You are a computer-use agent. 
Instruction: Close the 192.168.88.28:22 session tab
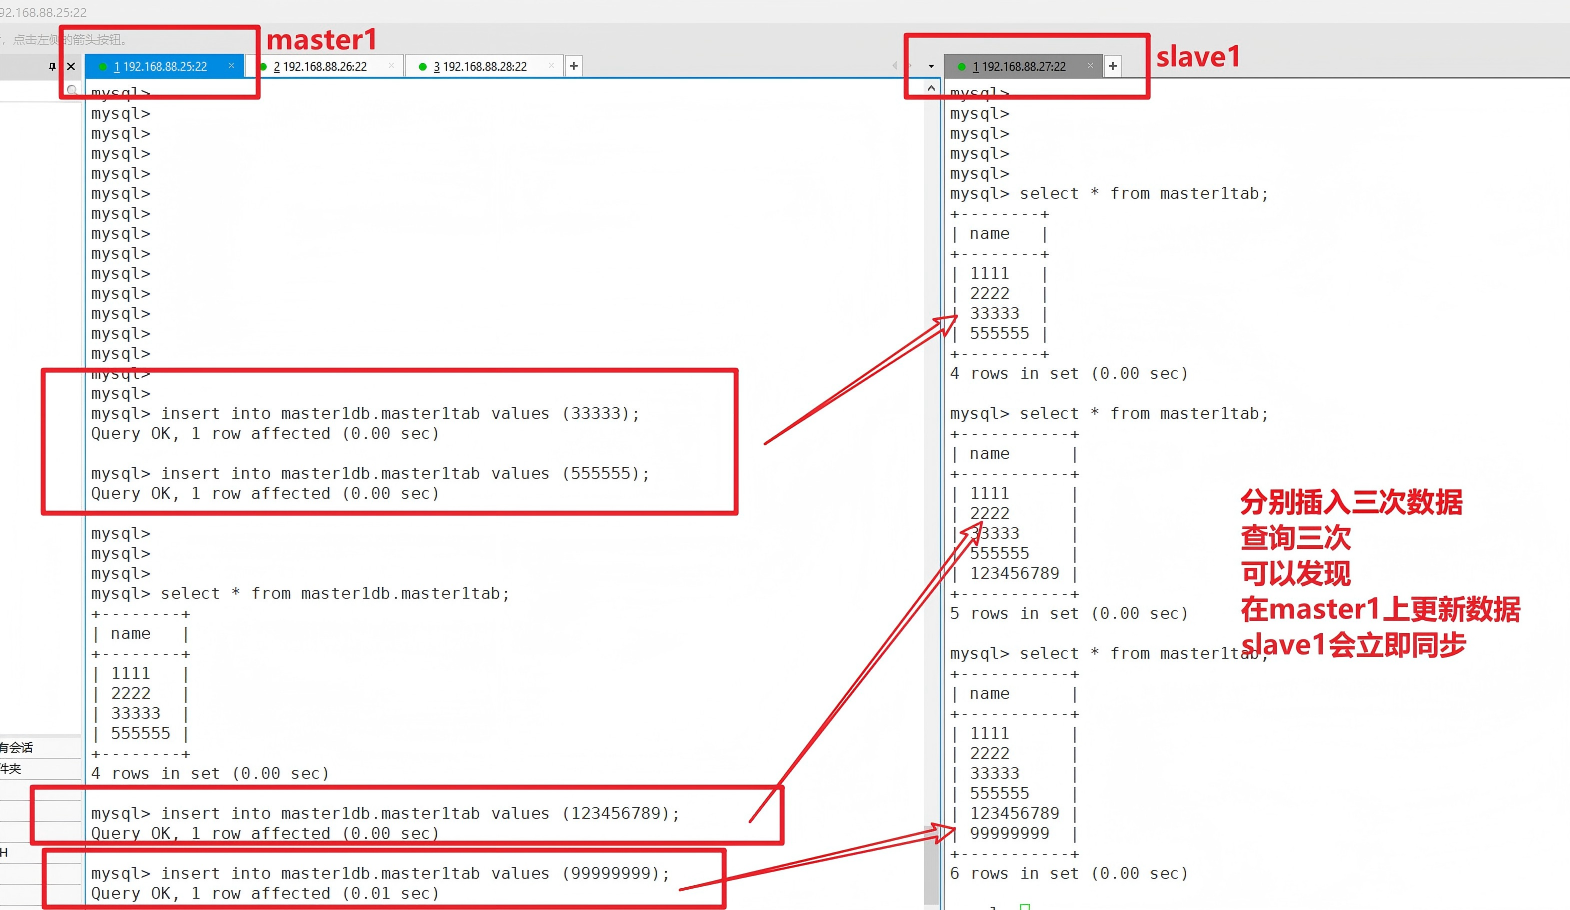551,66
